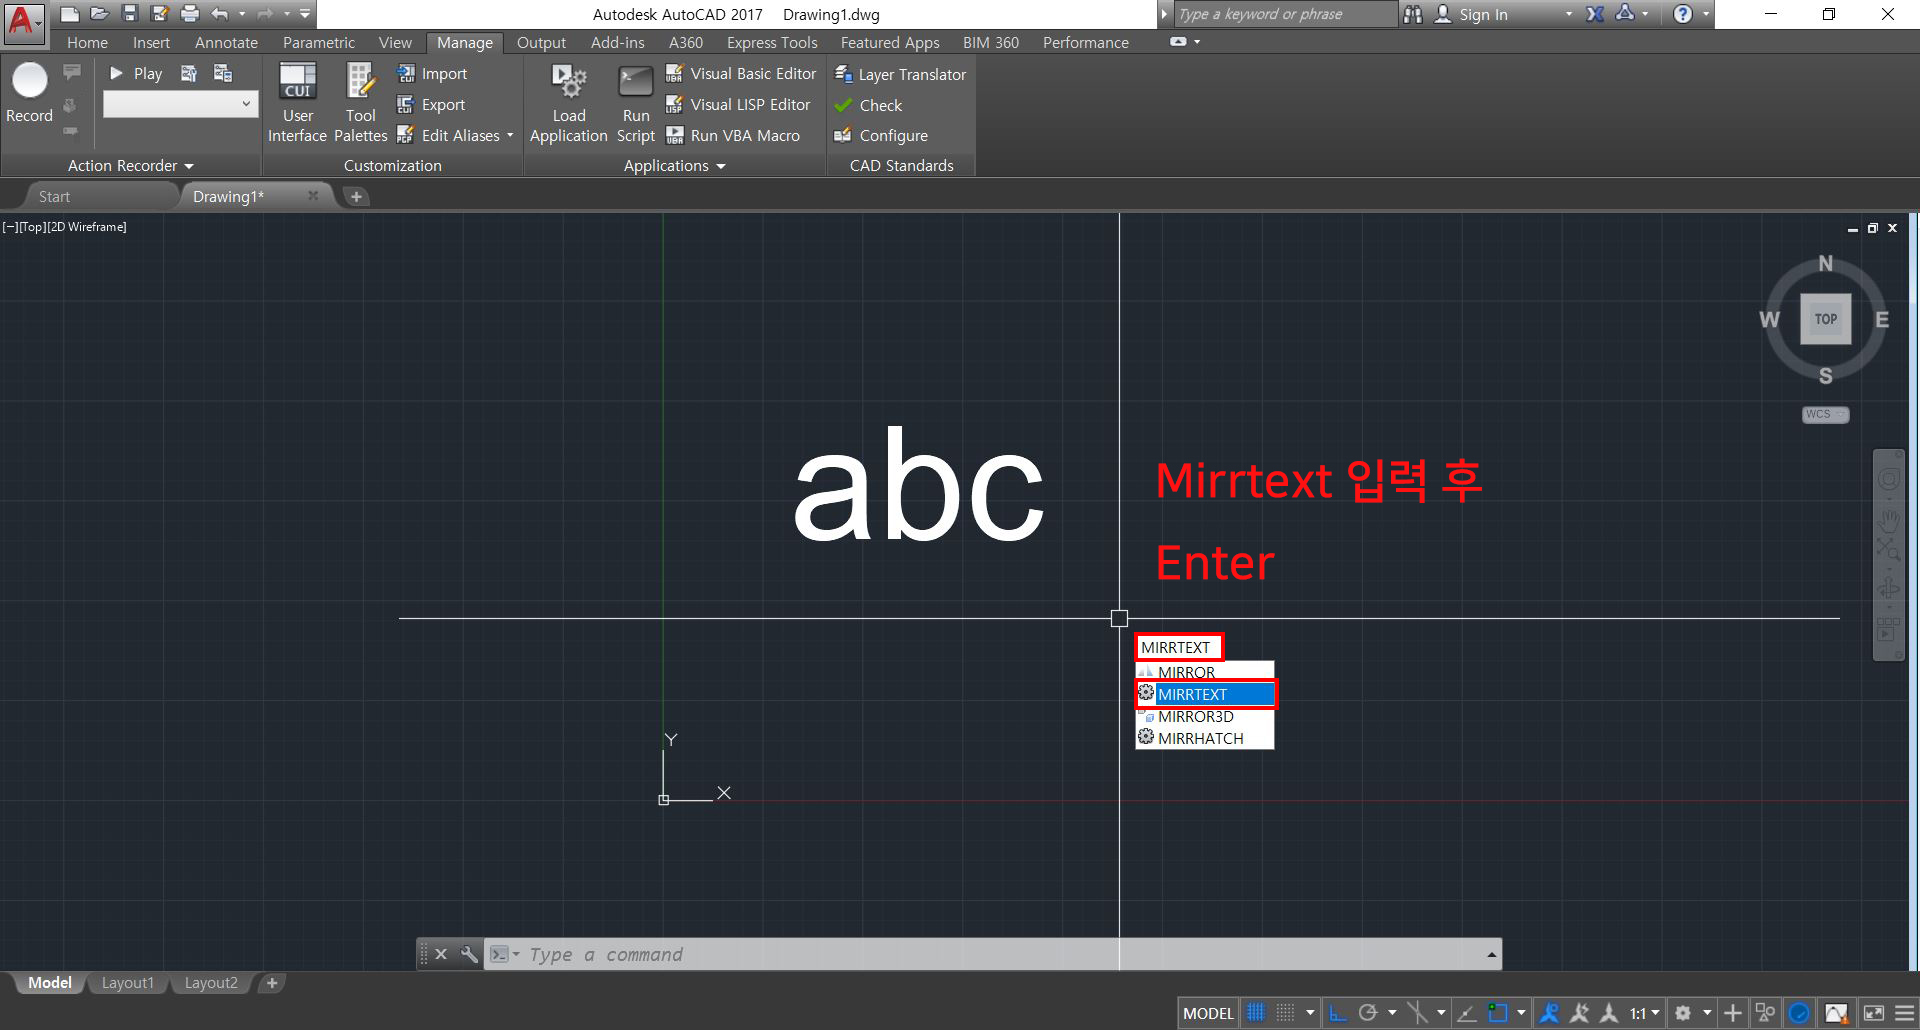Open the WCS coordinate system dropdown
This screenshot has width=1920, height=1030.
[1825, 414]
